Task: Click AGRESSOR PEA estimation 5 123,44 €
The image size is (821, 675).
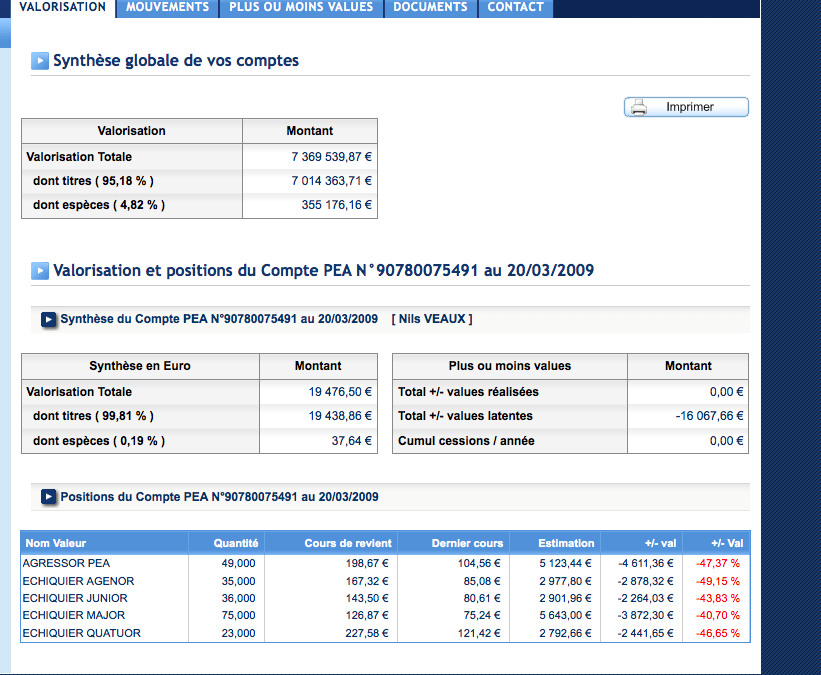Action: pyautogui.click(x=565, y=563)
